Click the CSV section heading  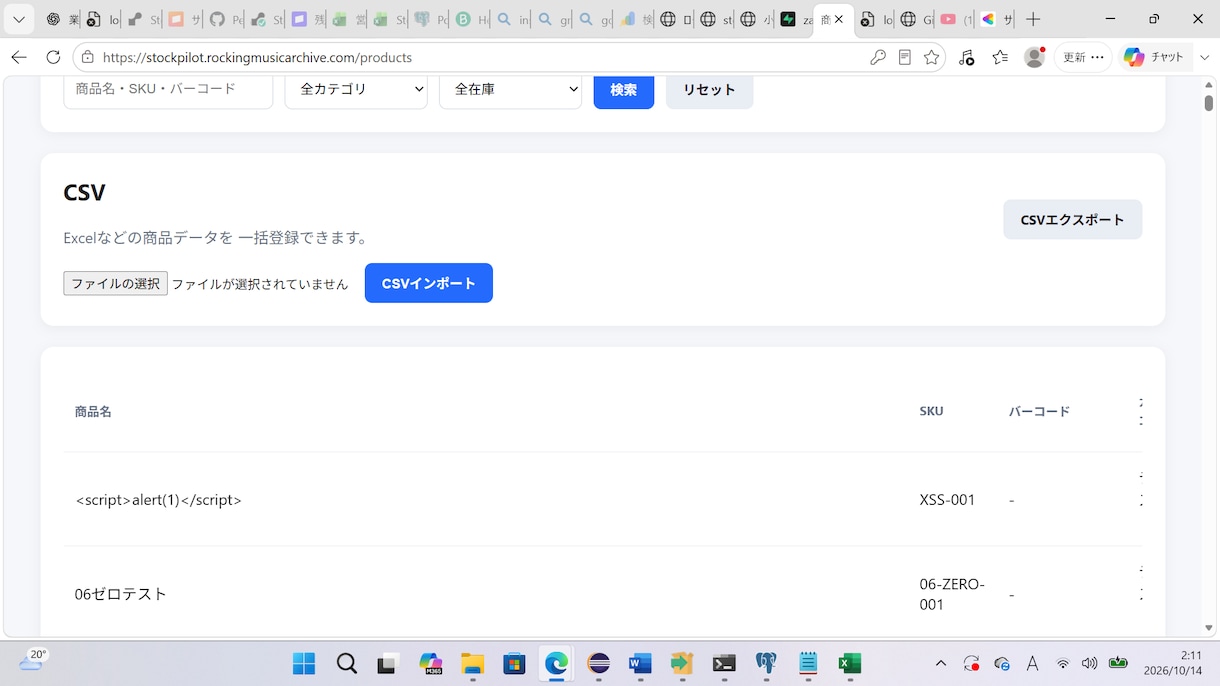(x=84, y=193)
